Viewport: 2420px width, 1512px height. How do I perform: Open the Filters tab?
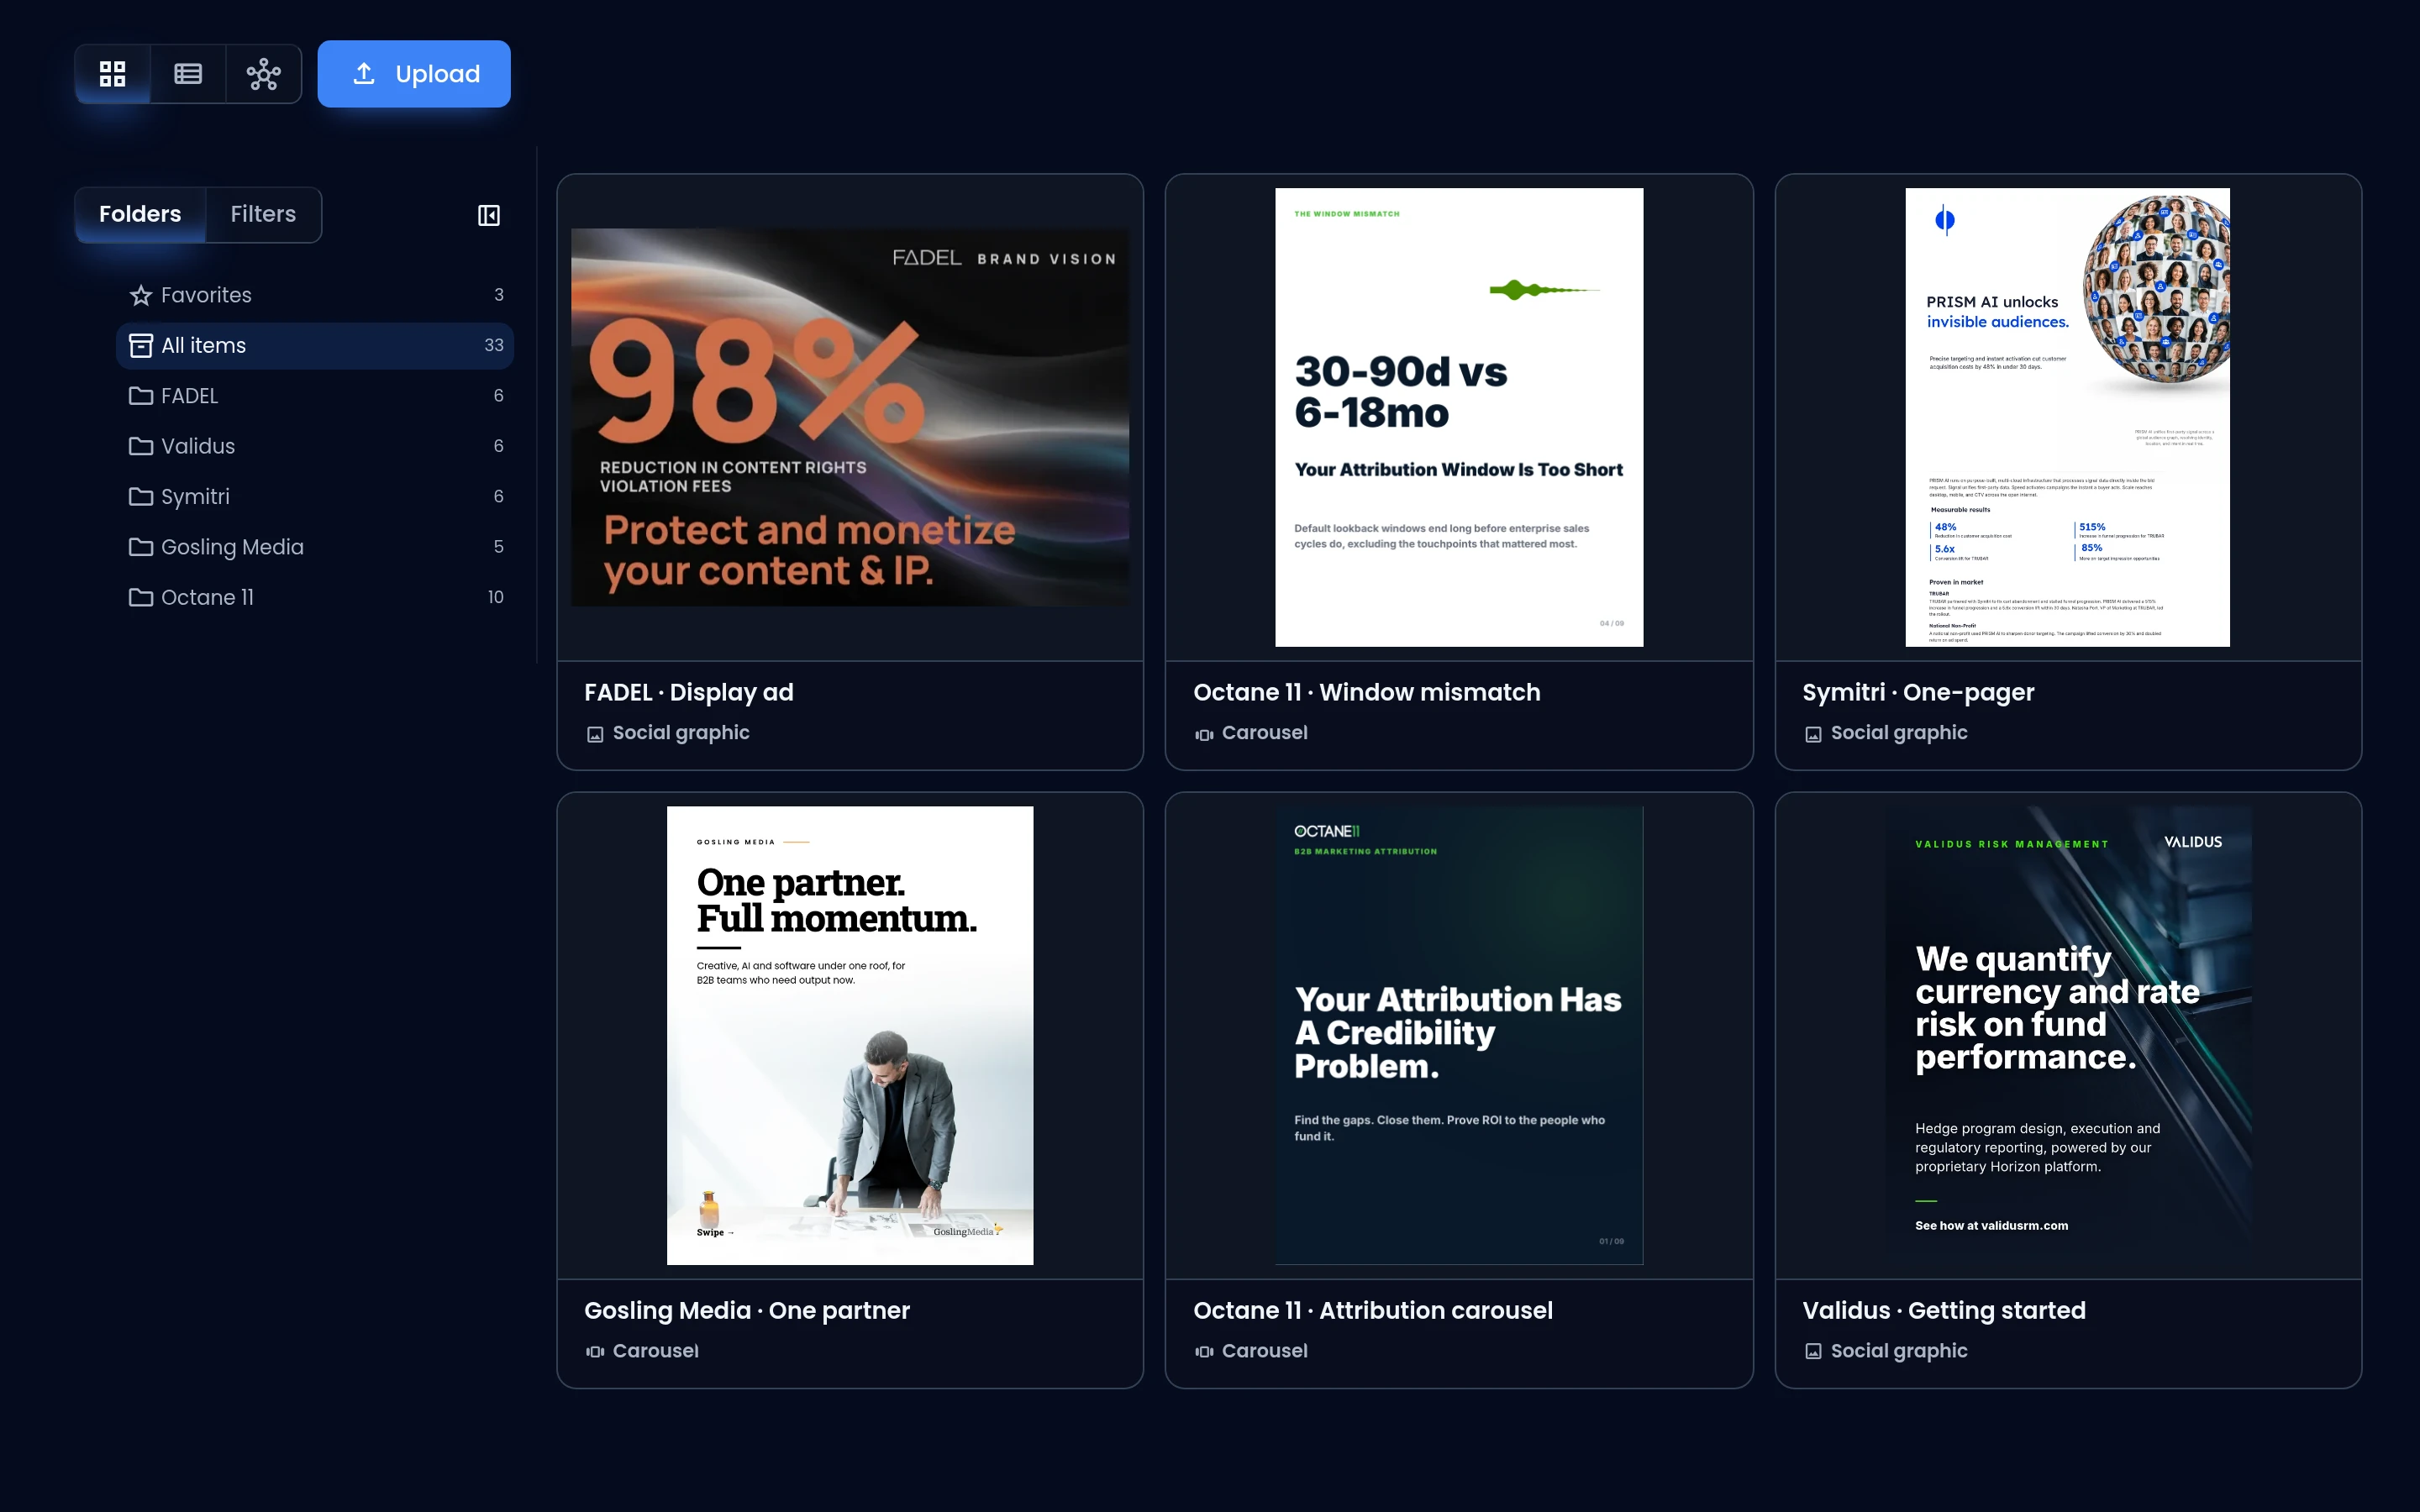pos(263,214)
